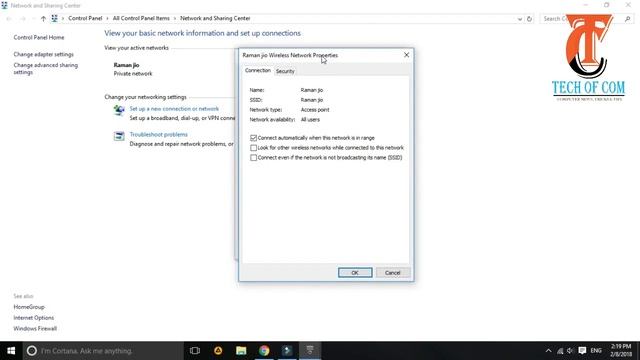Viewport: 640px width, 360px height.
Task: Open Task View on taskbar
Action: point(195,351)
